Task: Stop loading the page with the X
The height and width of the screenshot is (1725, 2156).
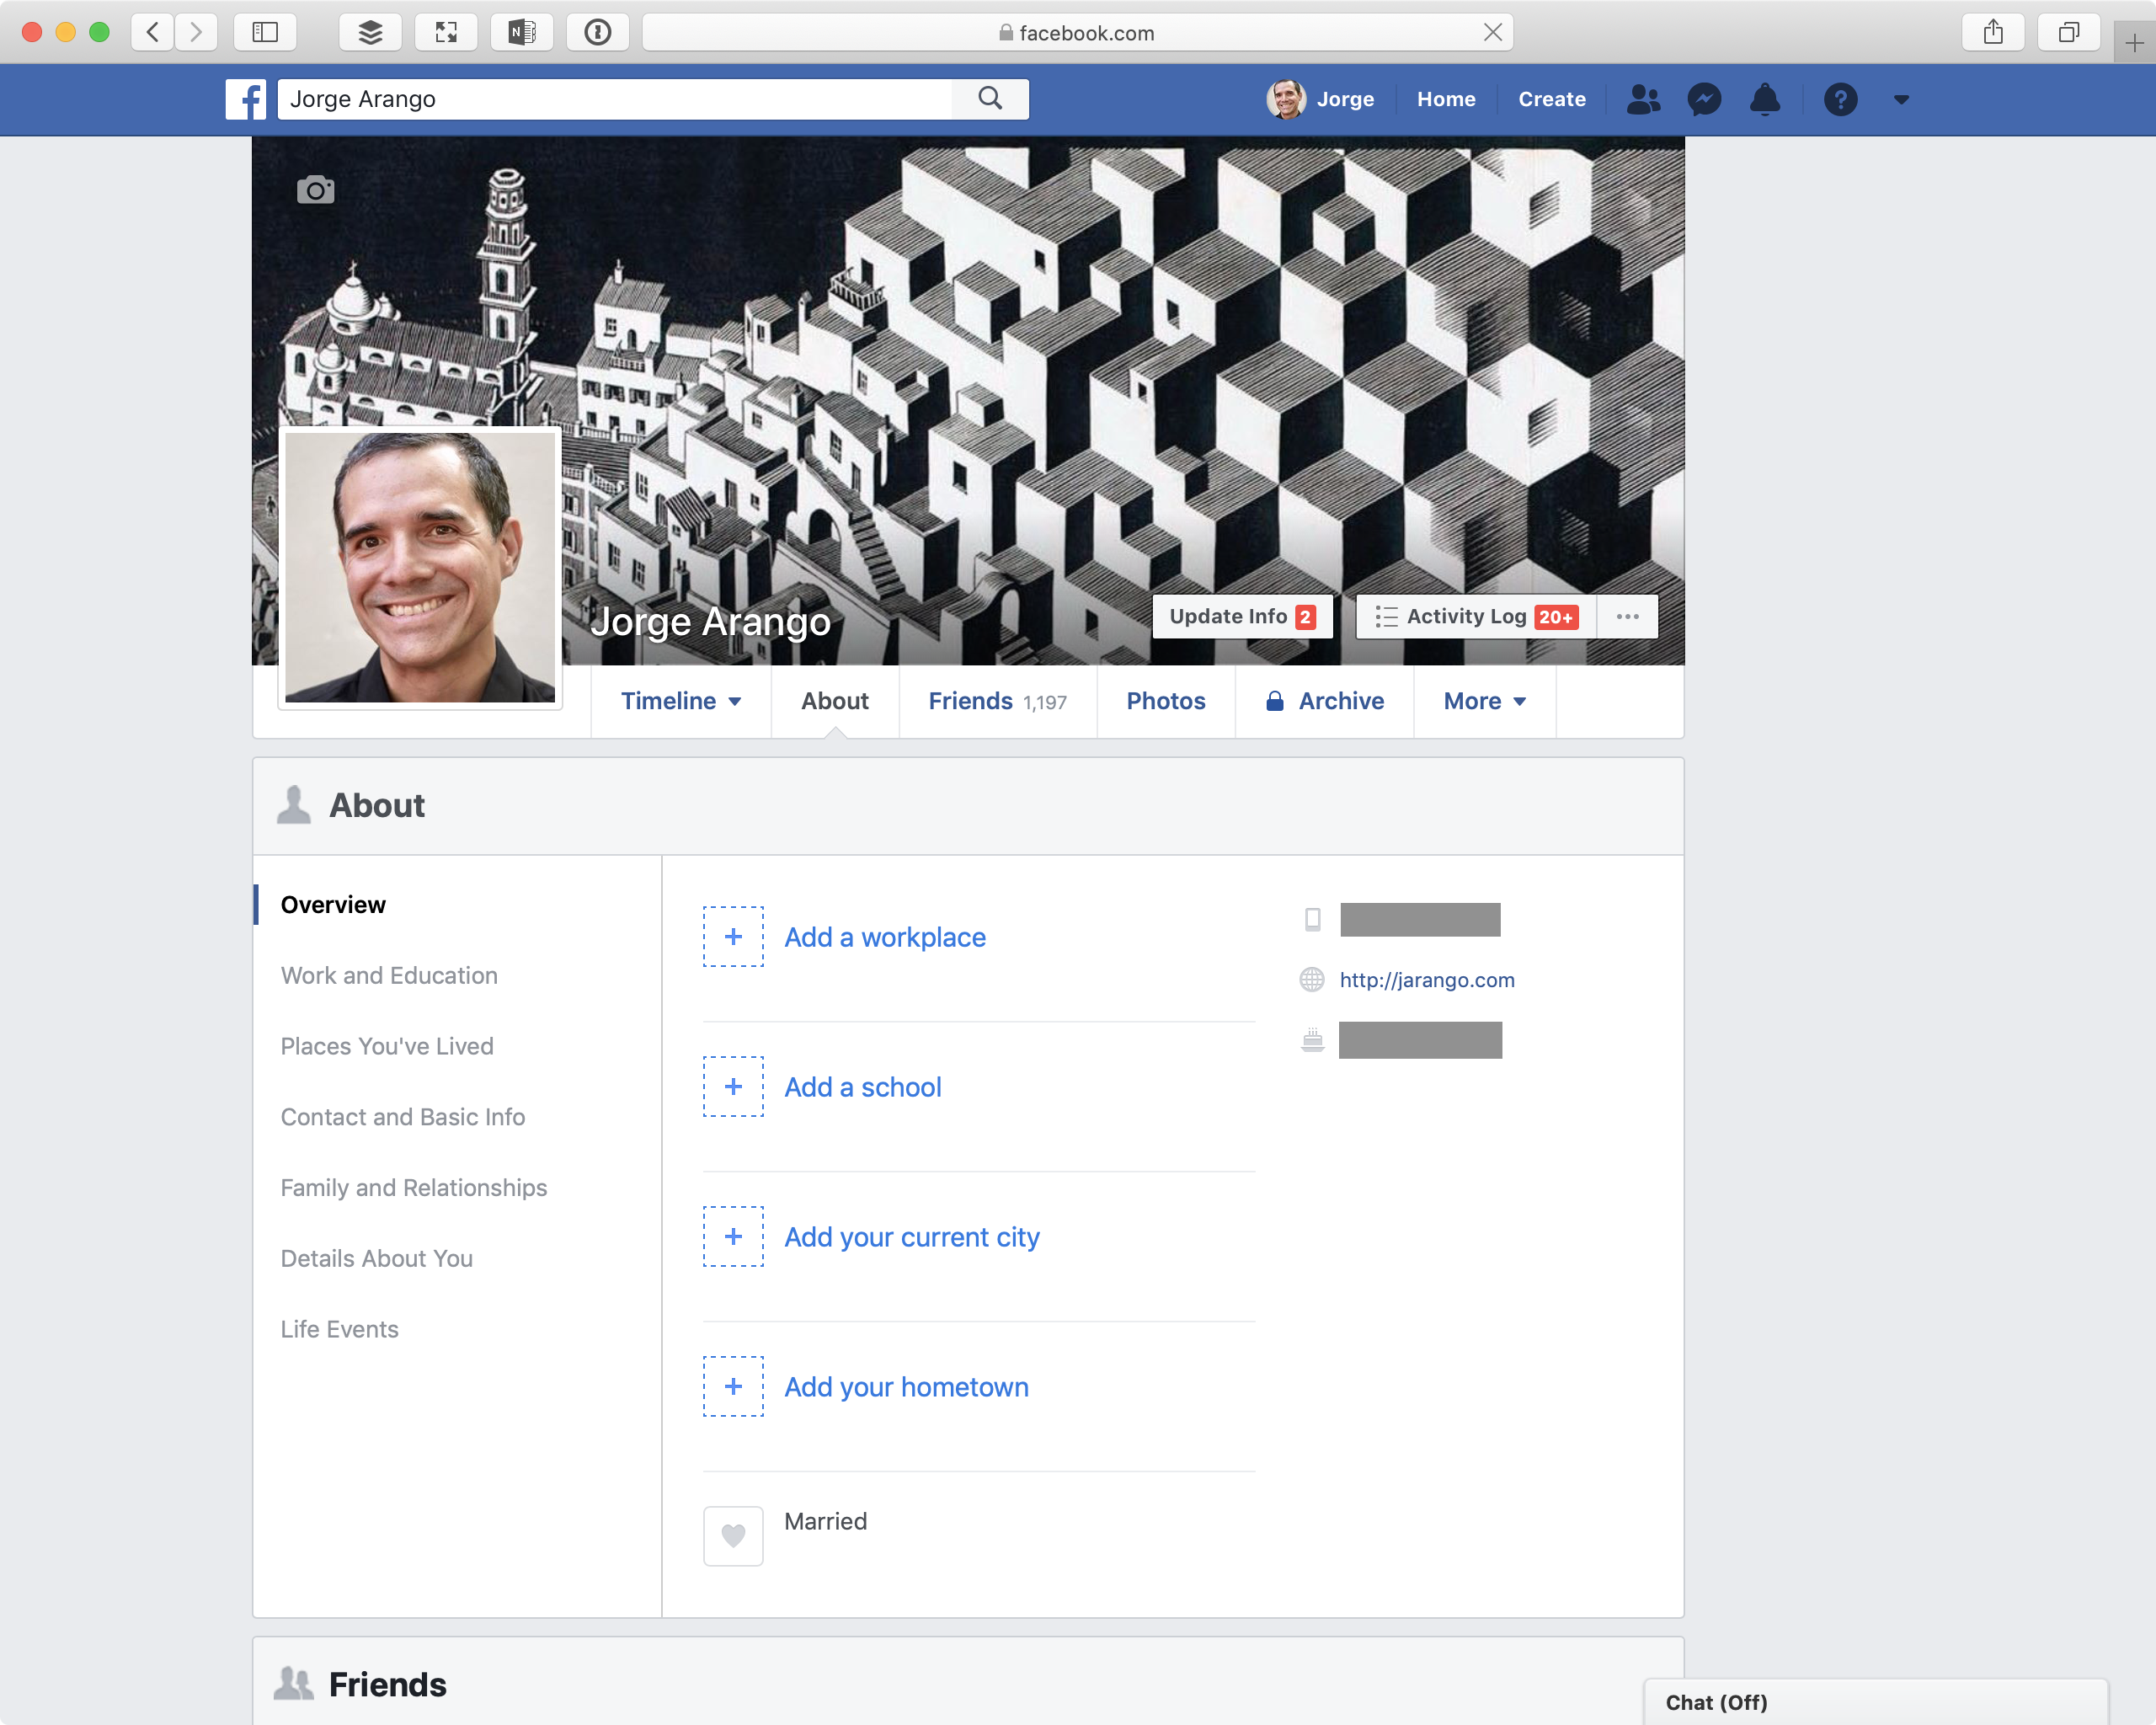Action: point(1492,32)
